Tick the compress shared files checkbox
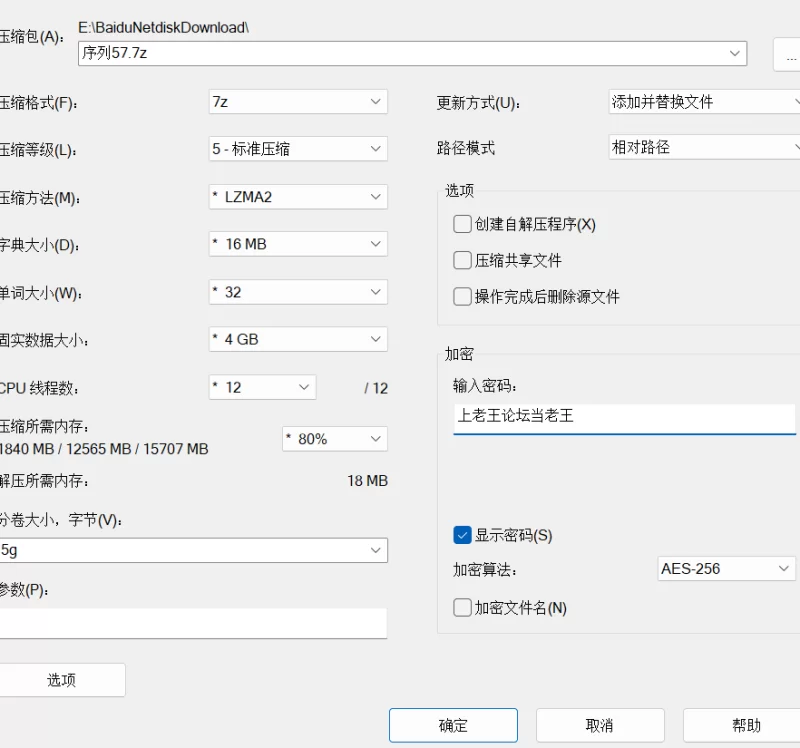This screenshot has height=748, width=800. click(462, 260)
